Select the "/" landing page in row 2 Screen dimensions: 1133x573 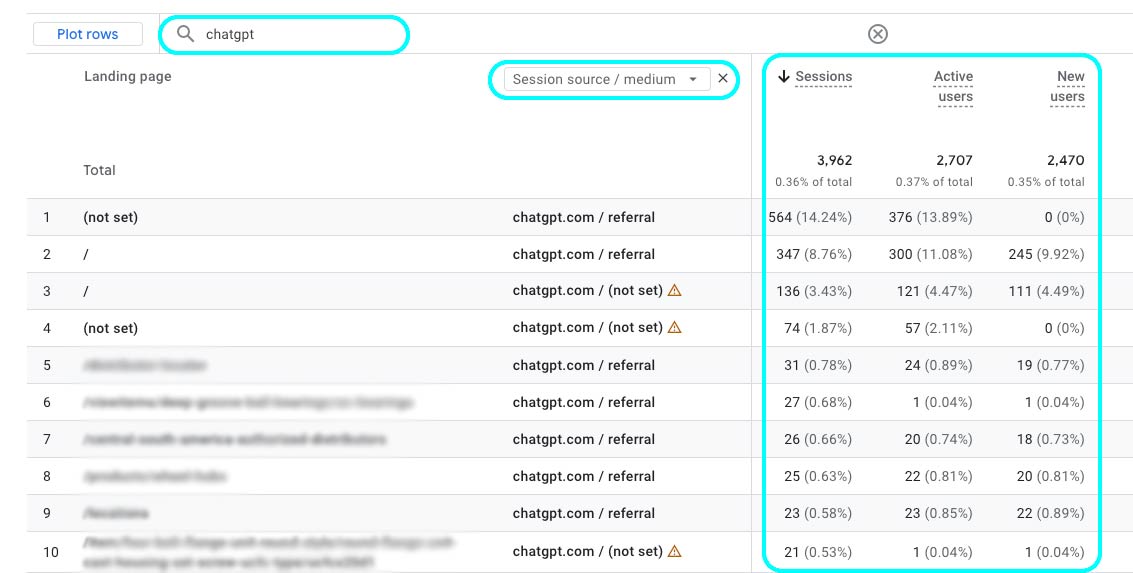click(87, 254)
